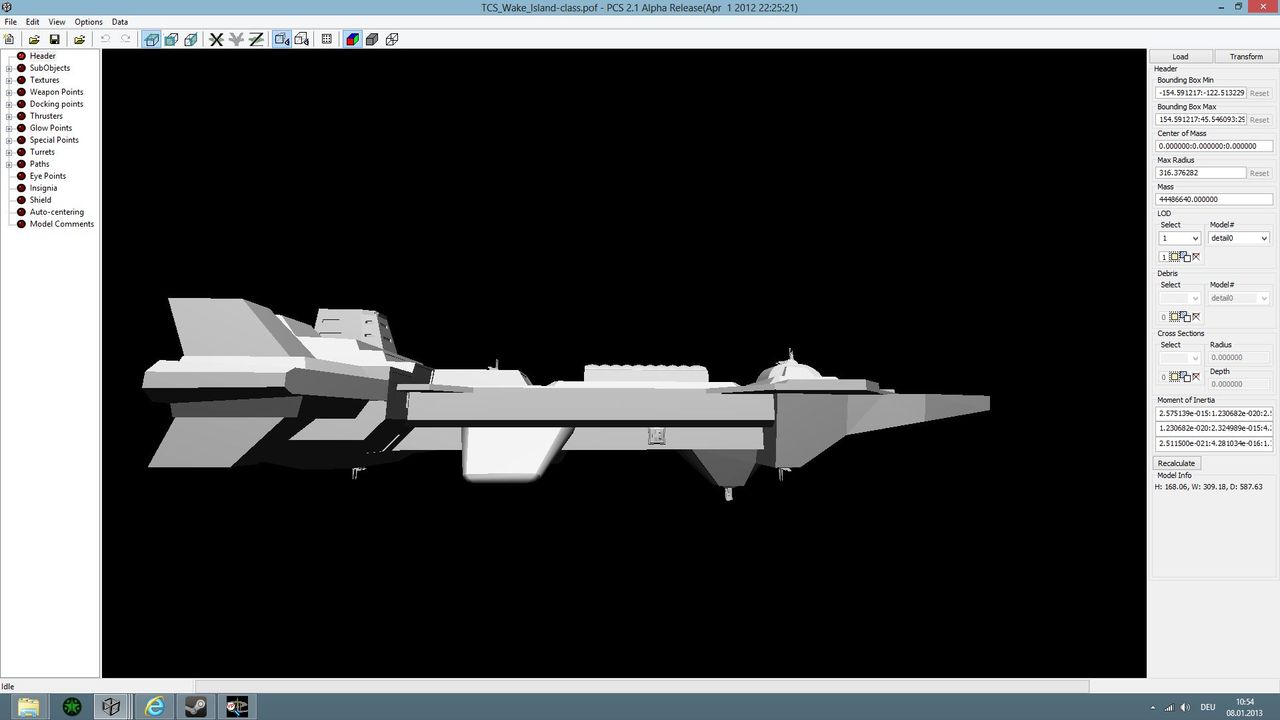Click the Z axis toolbar icon
This screenshot has width=1280, height=720.
(256, 39)
